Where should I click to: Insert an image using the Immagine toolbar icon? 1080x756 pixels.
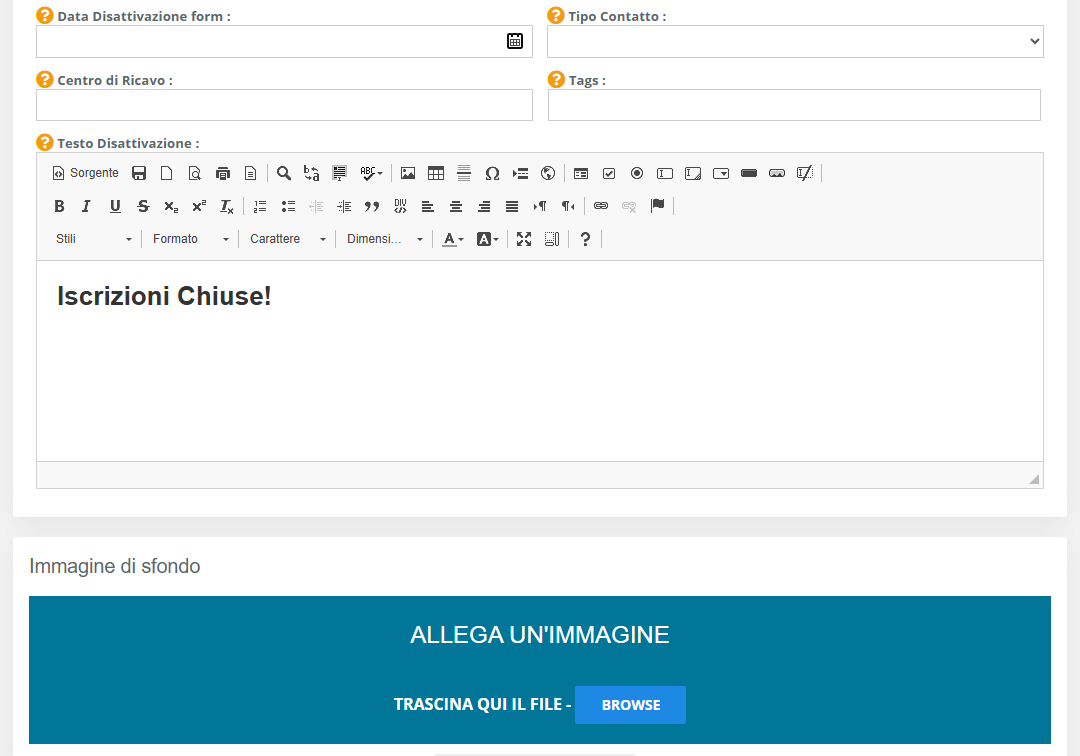[407, 172]
